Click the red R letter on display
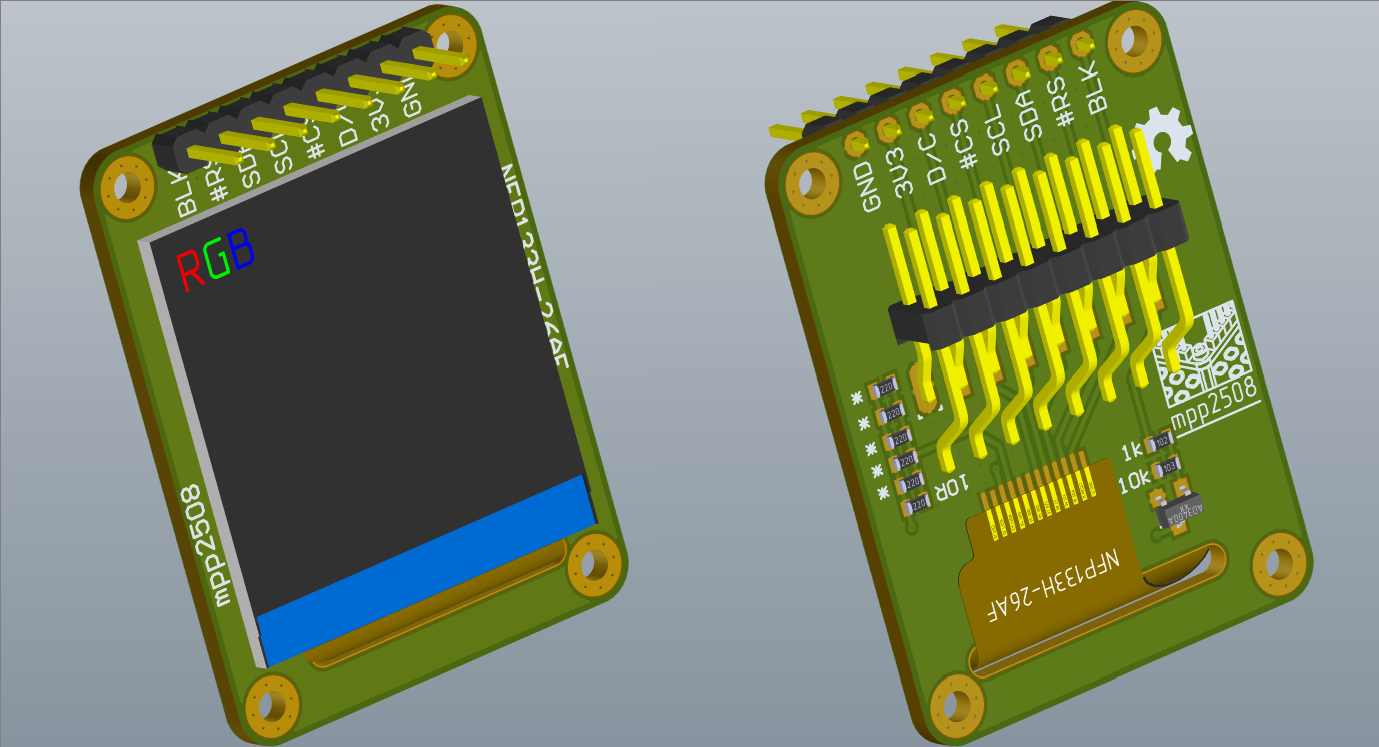Viewport: 1379px width, 747px height. (189, 268)
